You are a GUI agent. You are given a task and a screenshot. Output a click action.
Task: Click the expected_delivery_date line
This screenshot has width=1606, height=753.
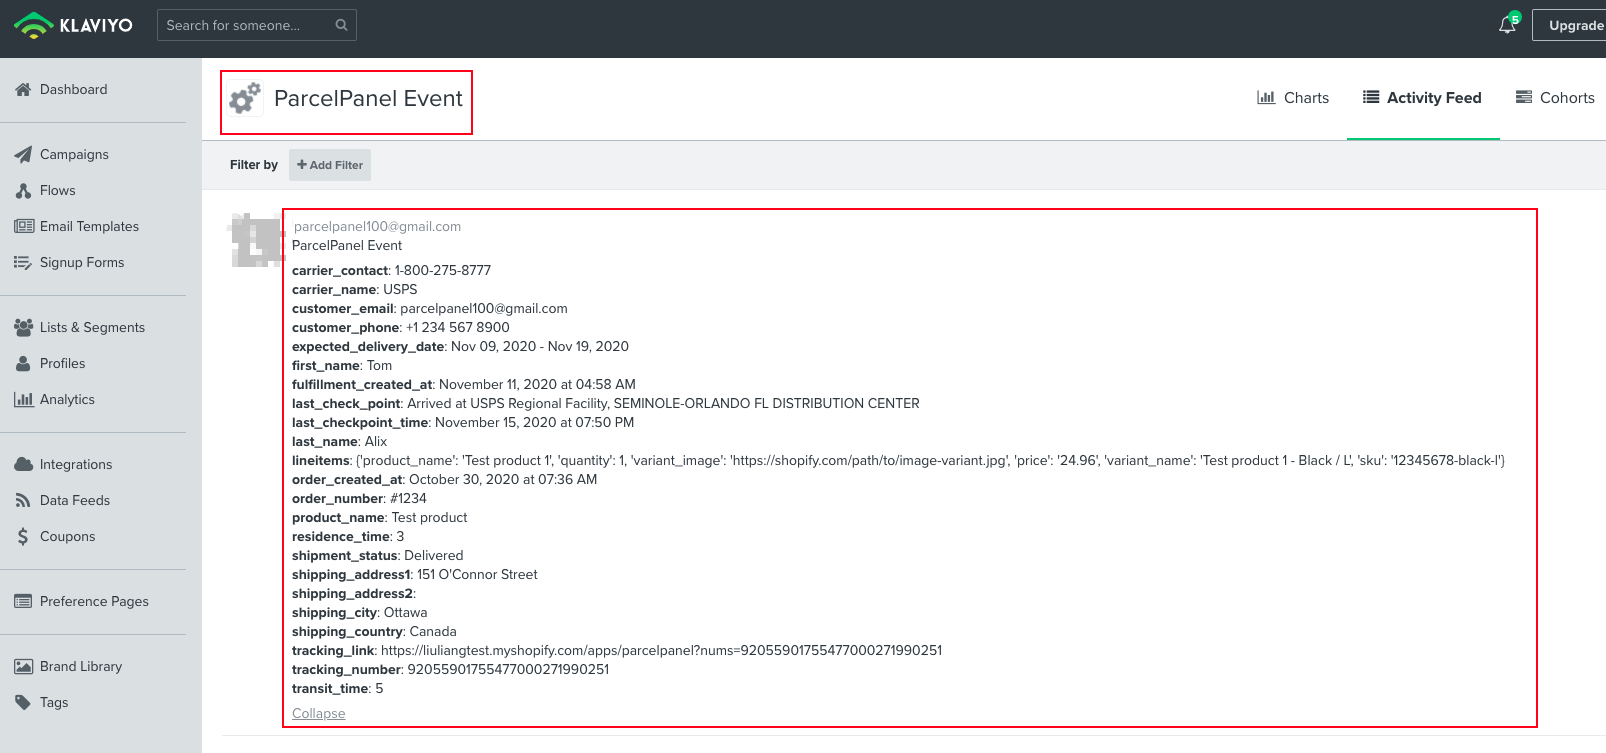460,346
